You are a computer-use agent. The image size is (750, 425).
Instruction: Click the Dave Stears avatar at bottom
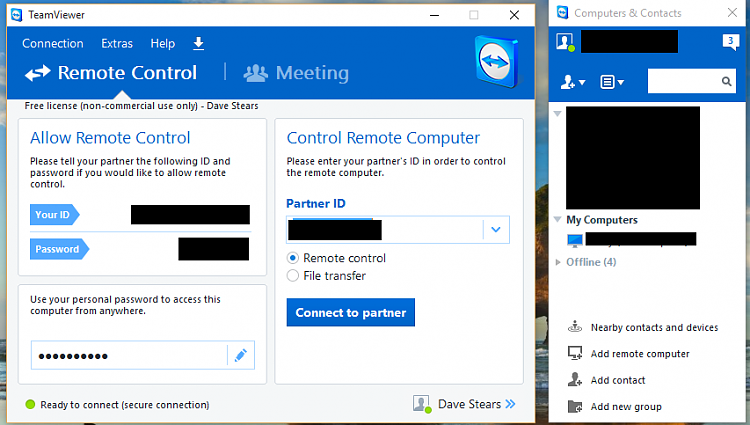(x=421, y=404)
